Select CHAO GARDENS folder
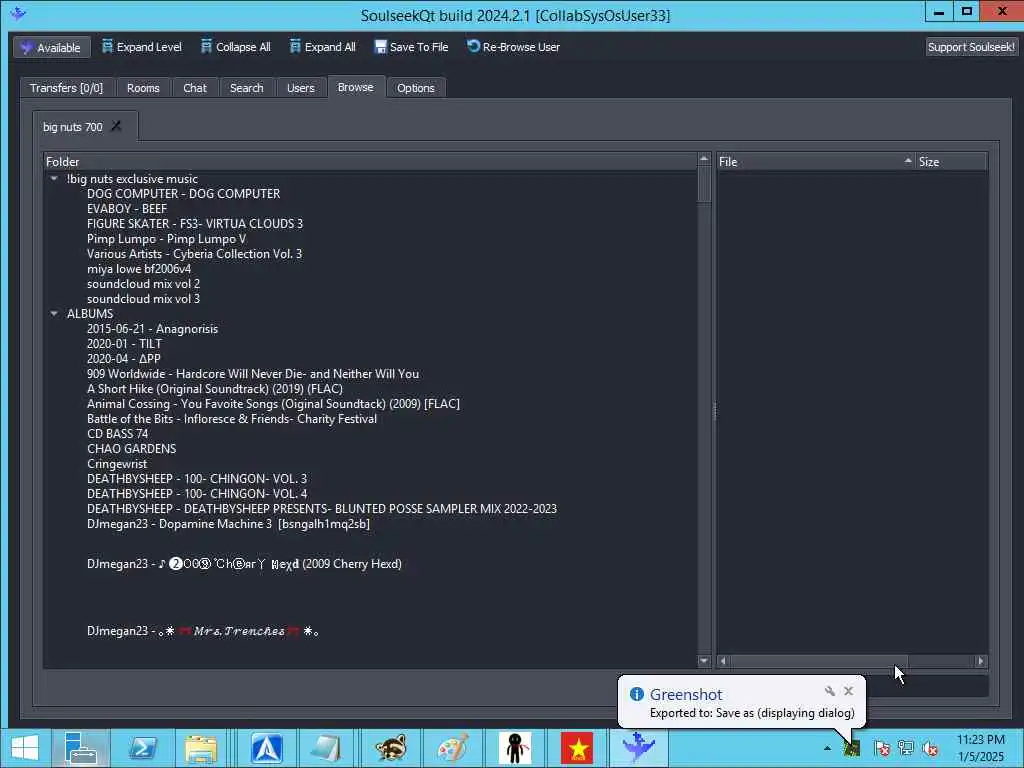 (x=131, y=449)
